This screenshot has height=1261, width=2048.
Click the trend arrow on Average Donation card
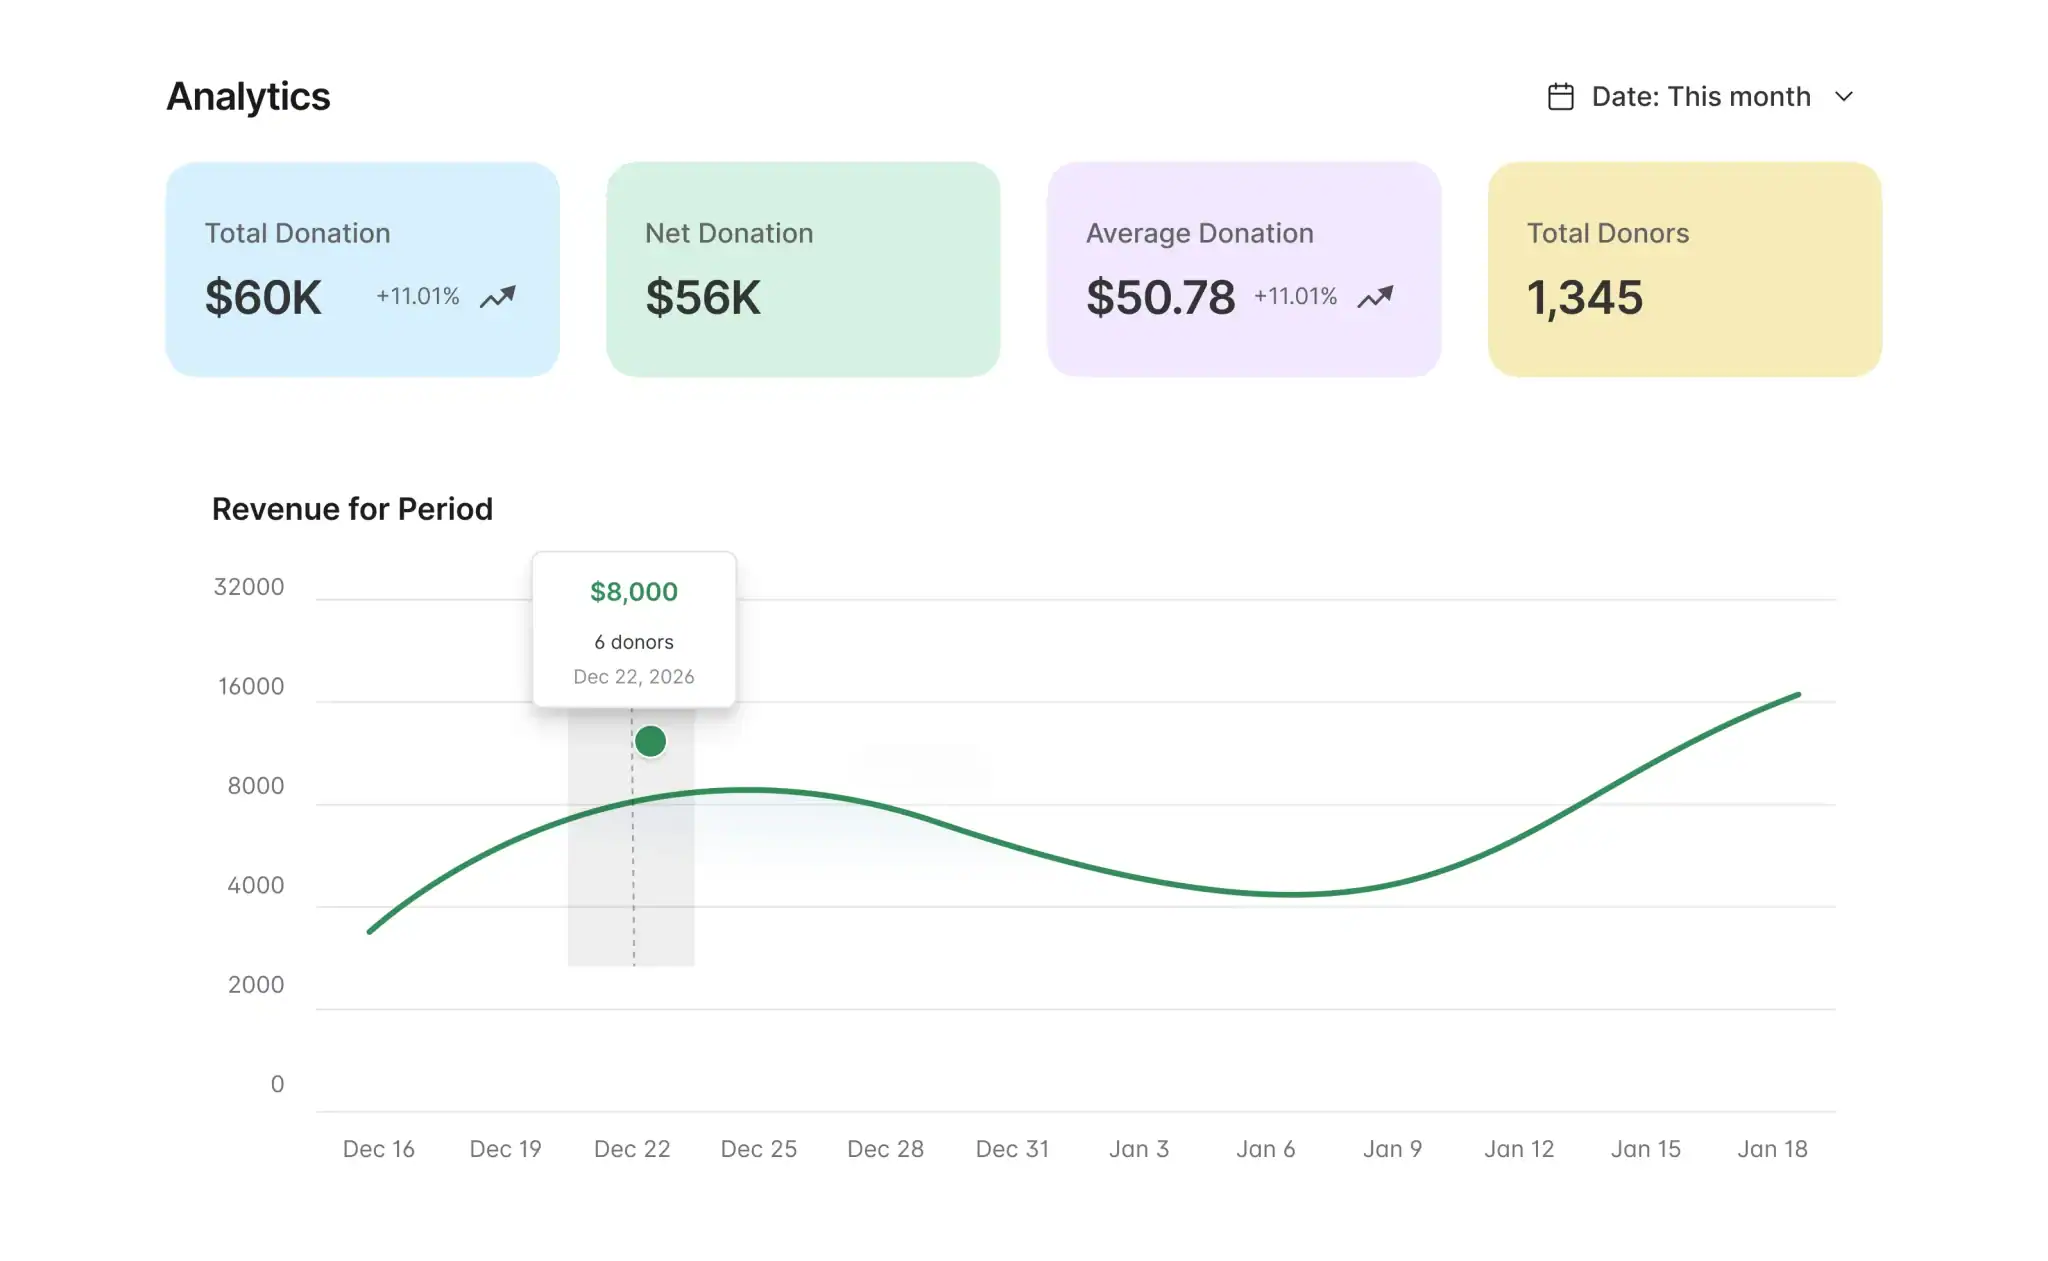pos(1375,297)
